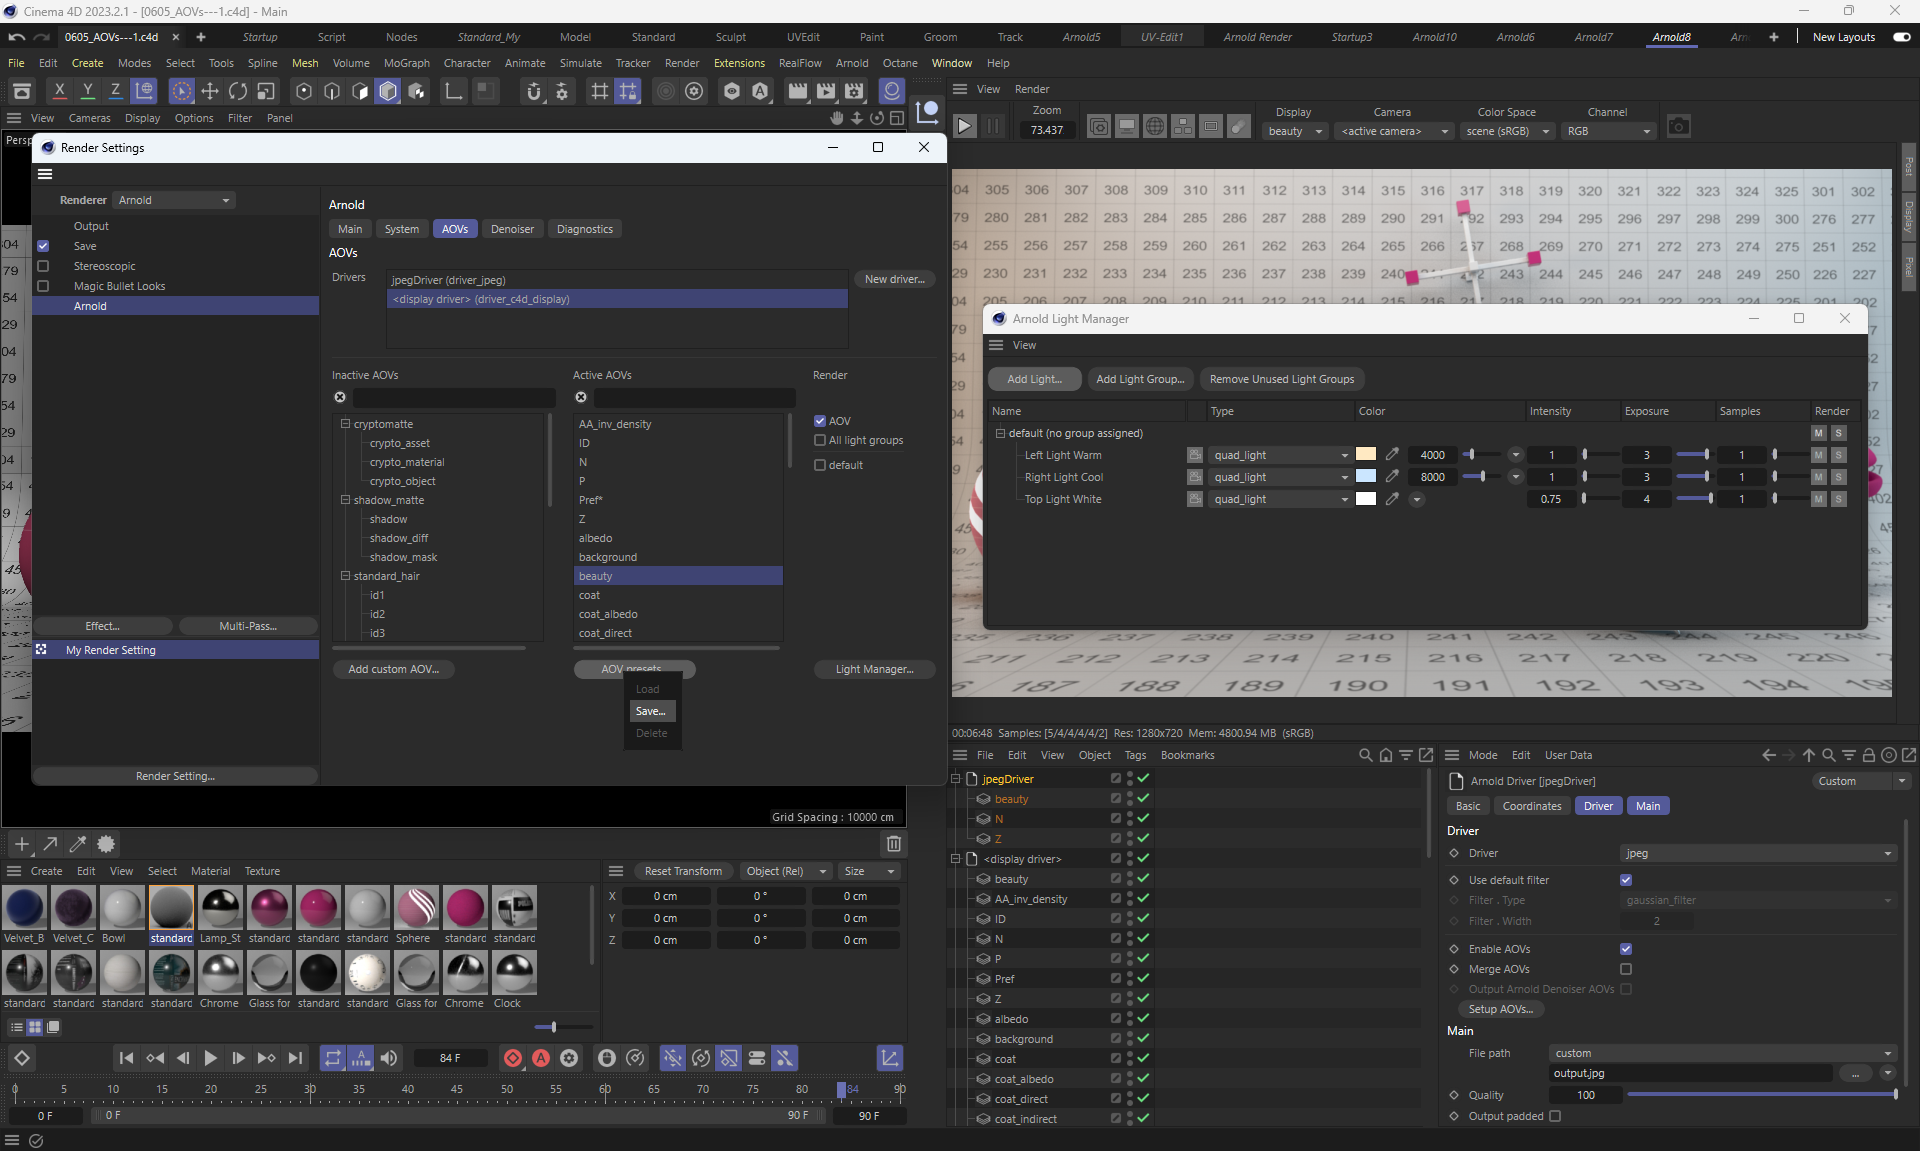Click the Add Light Group... button
Screen dimensions: 1920x1151
(x=1139, y=379)
